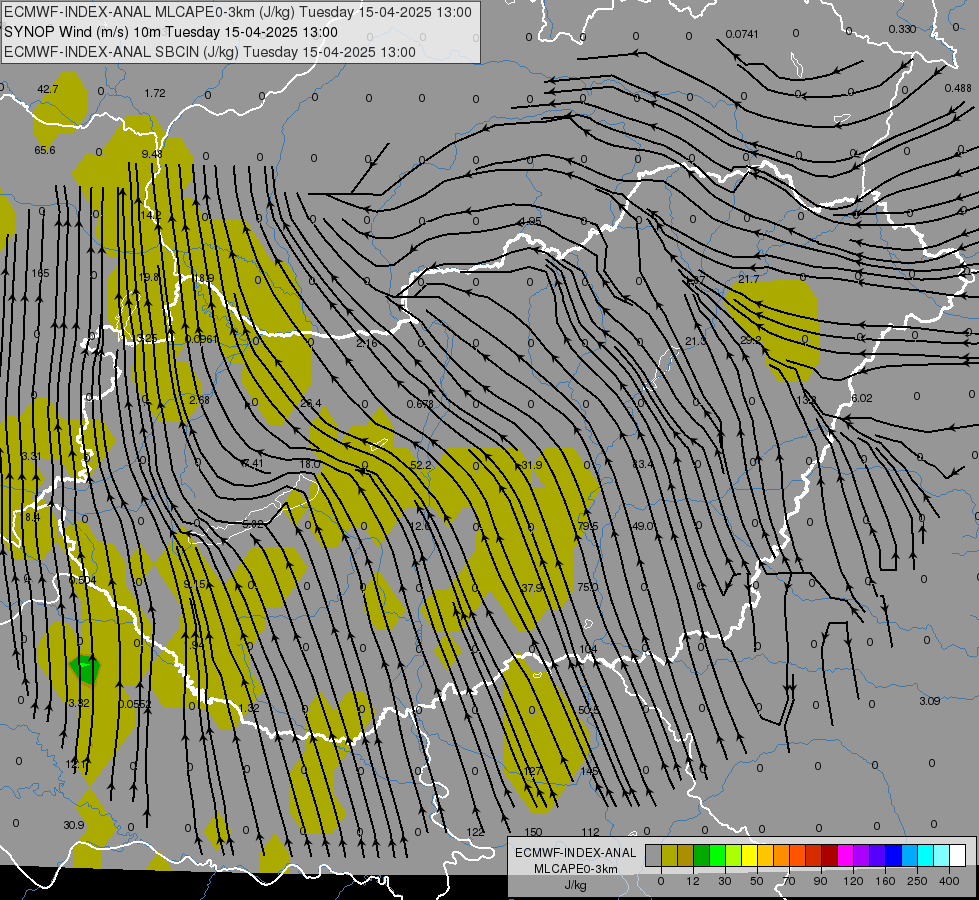The width and height of the screenshot is (979, 900).
Task: Click the map value '7.41'
Action: point(253,463)
